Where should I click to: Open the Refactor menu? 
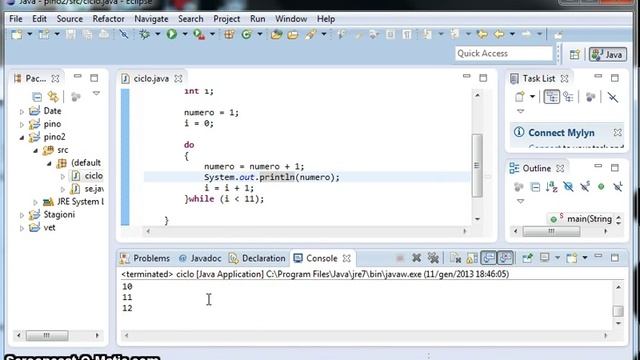click(x=108, y=19)
